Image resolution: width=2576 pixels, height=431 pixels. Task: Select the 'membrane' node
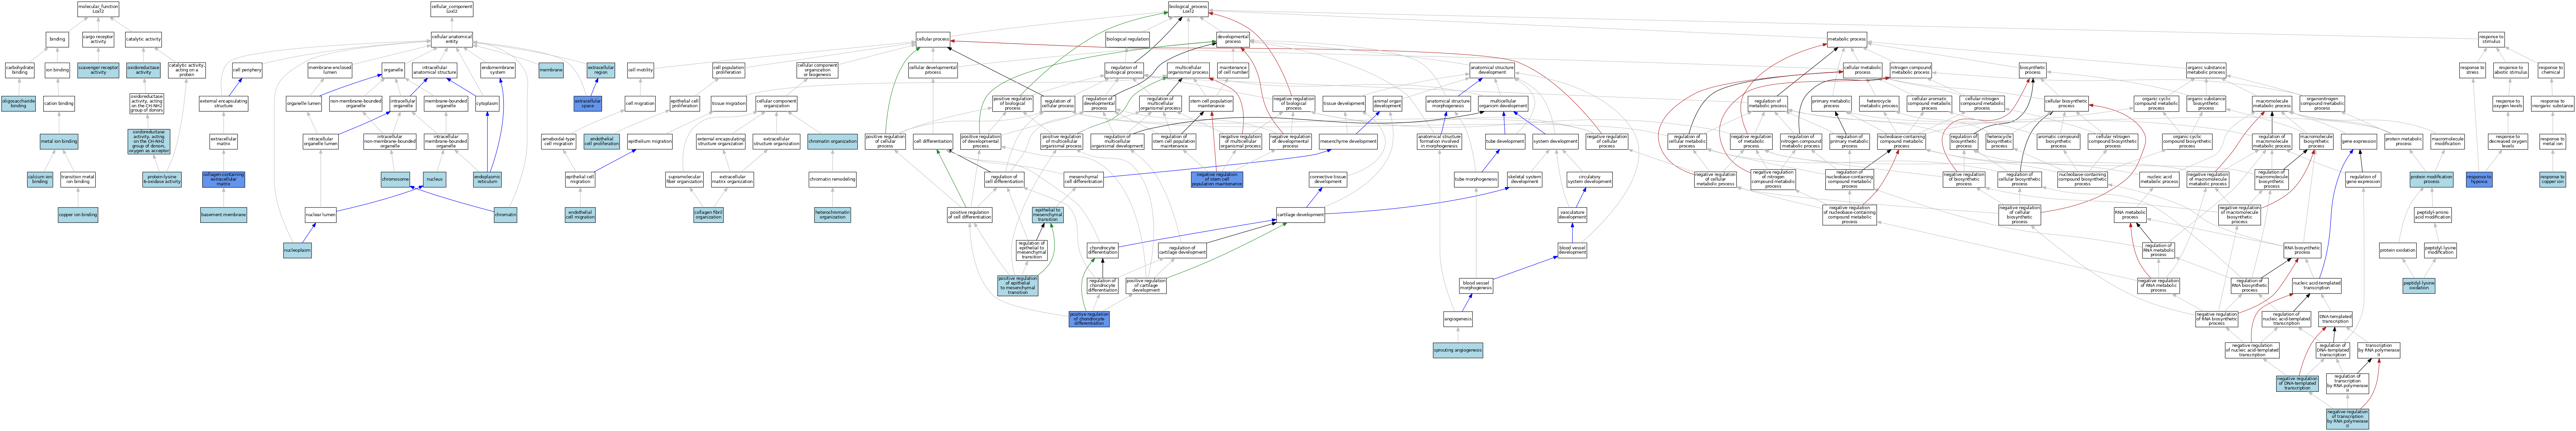click(551, 70)
